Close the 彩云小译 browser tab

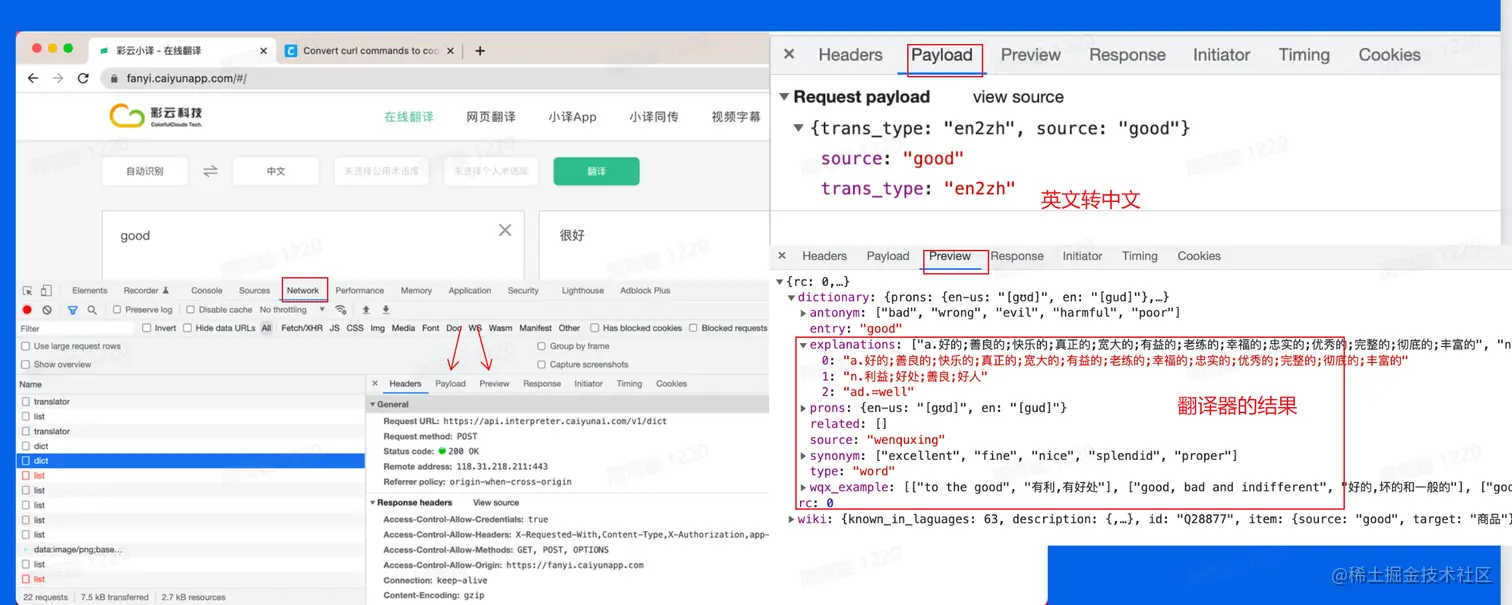point(264,50)
